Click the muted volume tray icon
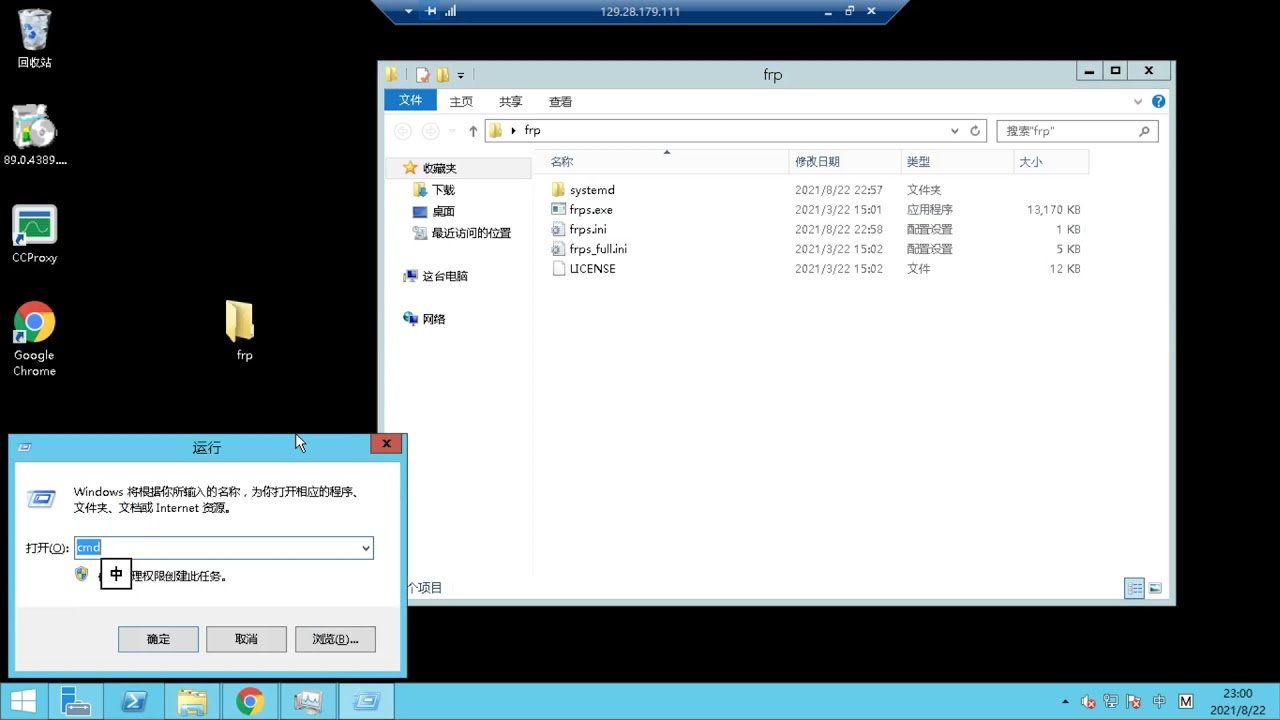The width and height of the screenshot is (1280, 720). click(x=1089, y=702)
